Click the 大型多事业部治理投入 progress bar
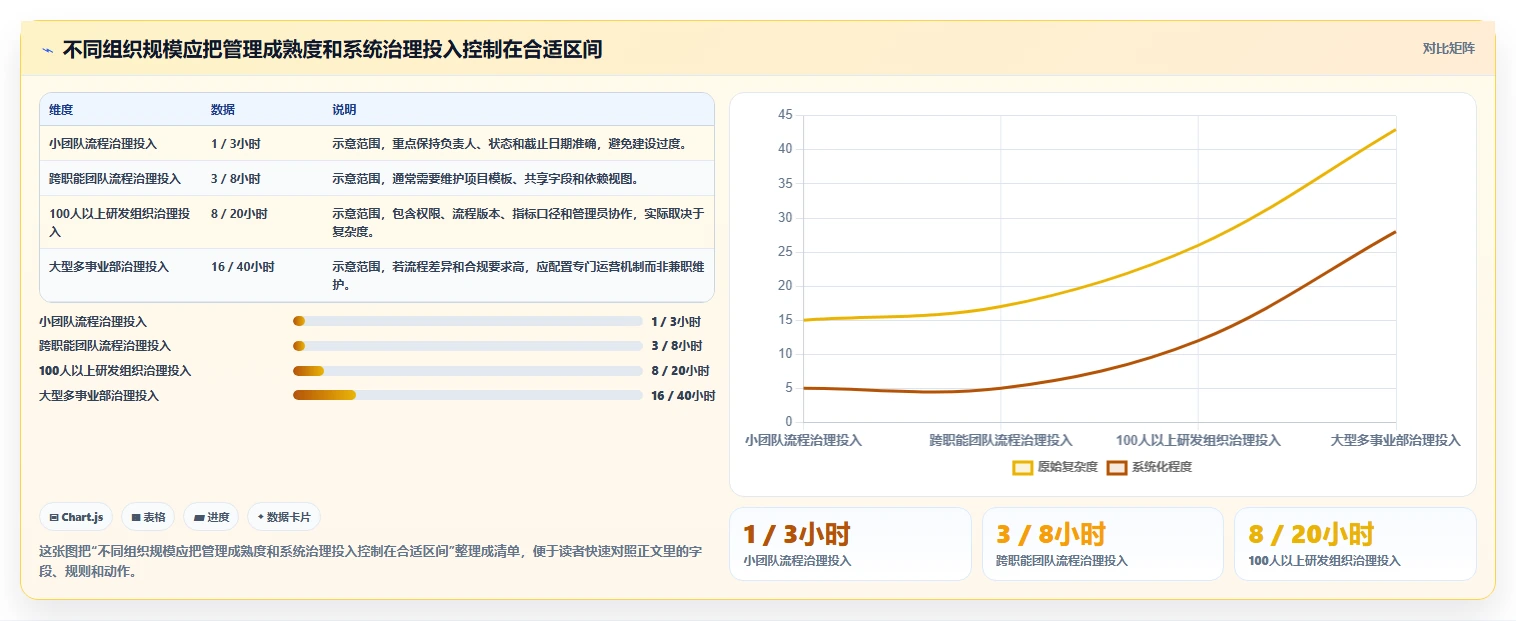The width and height of the screenshot is (1516, 621). (x=467, y=395)
